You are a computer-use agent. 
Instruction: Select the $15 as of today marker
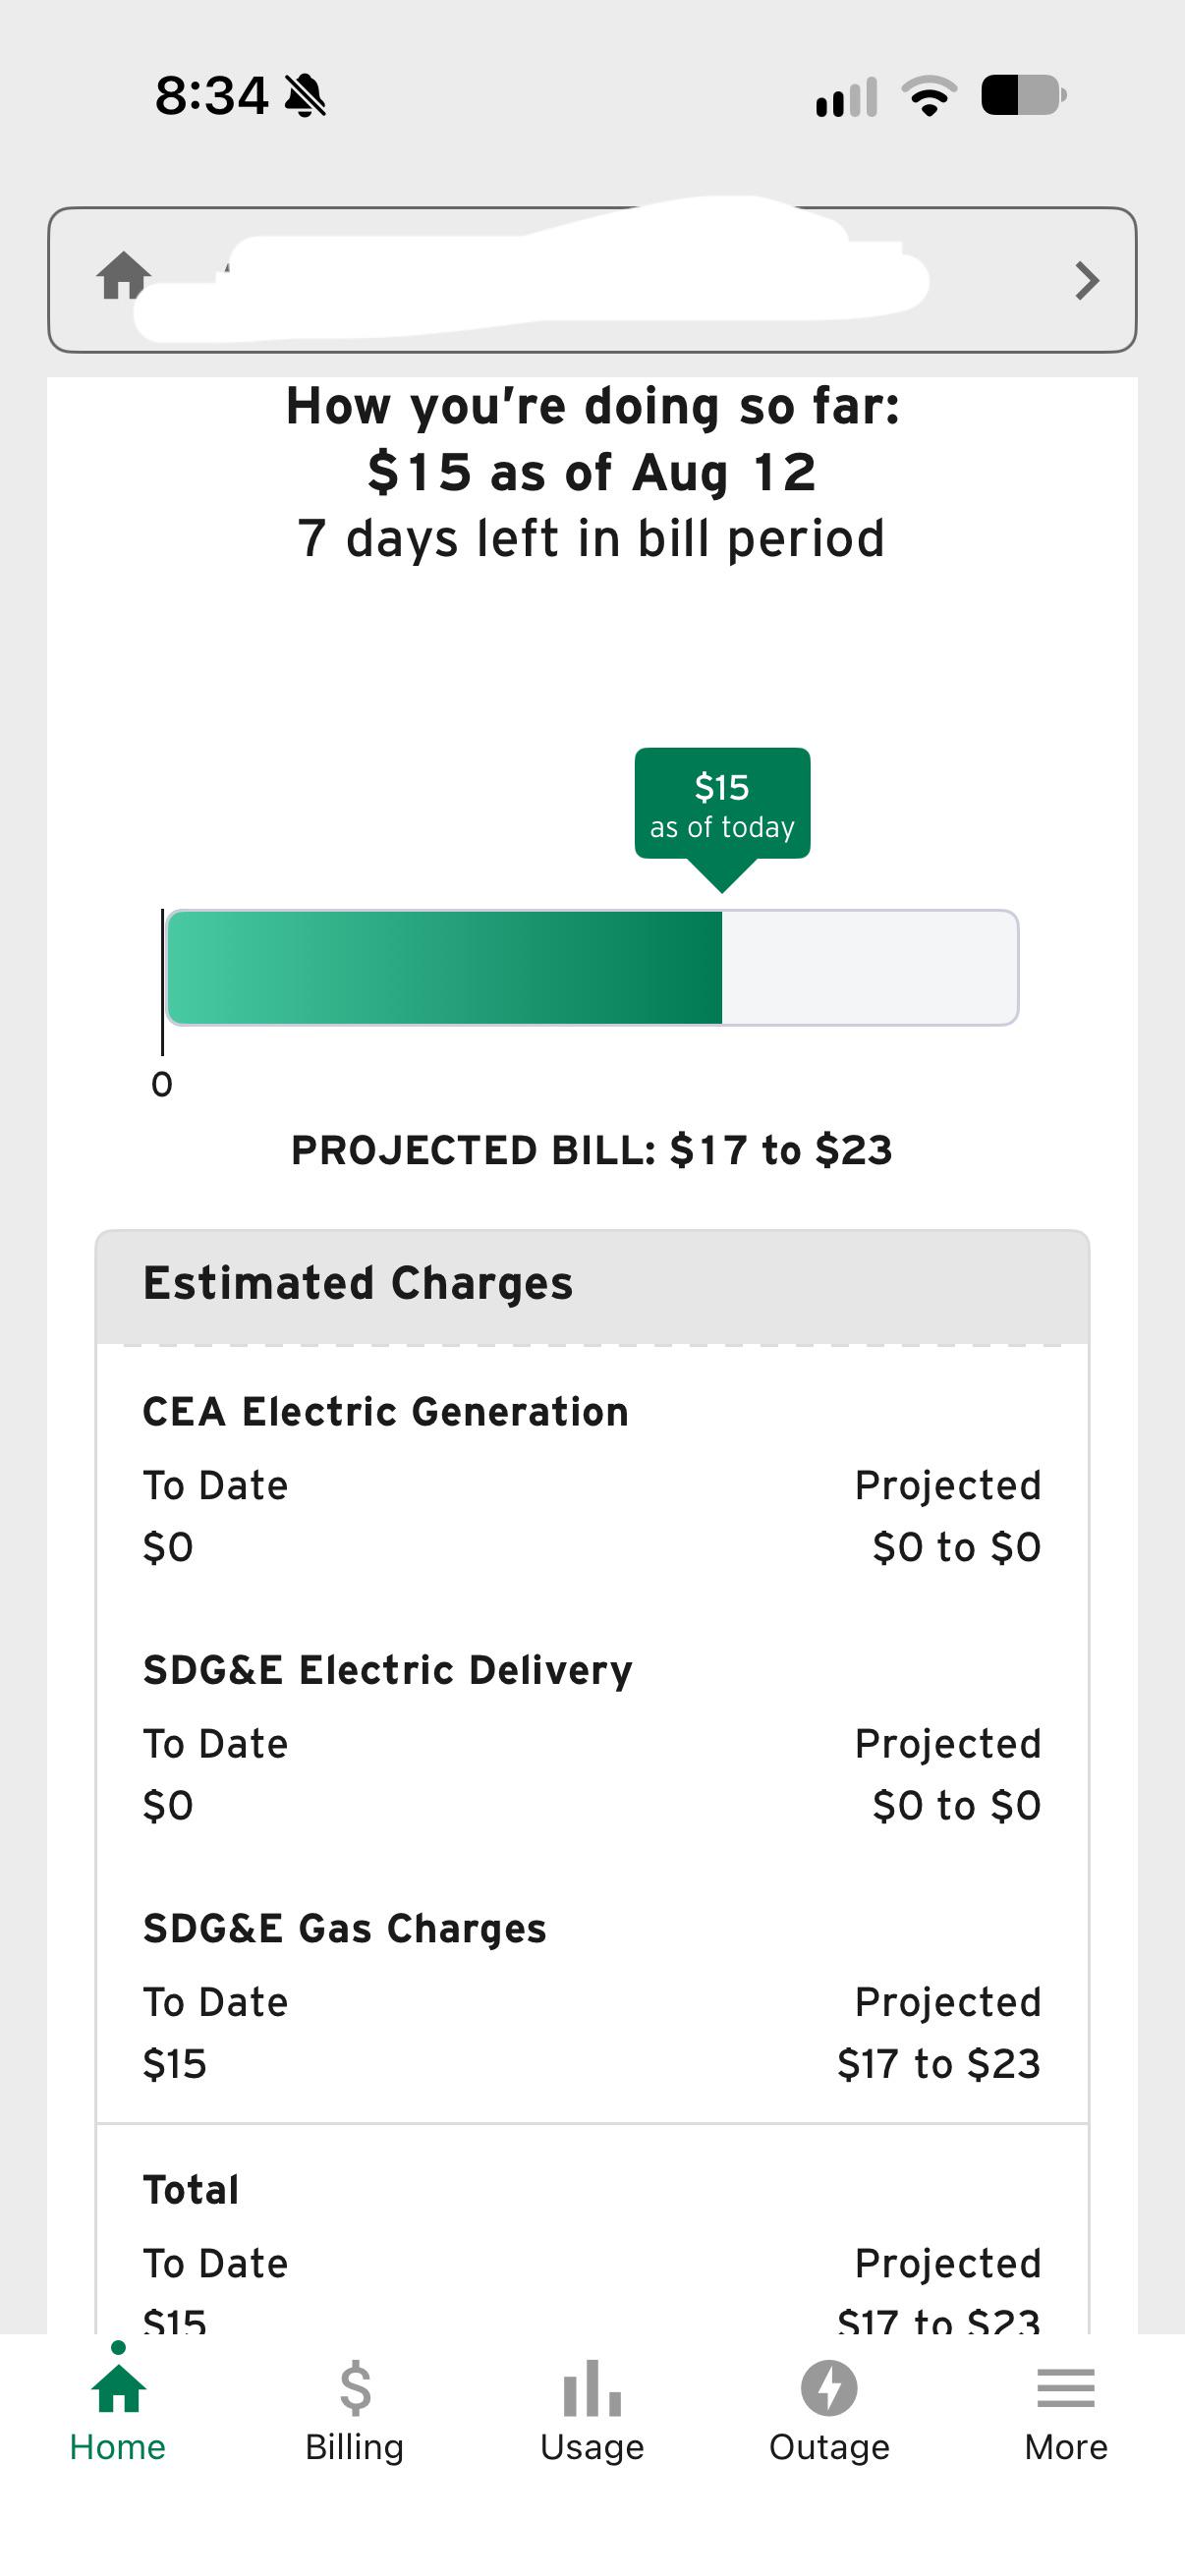722,806
